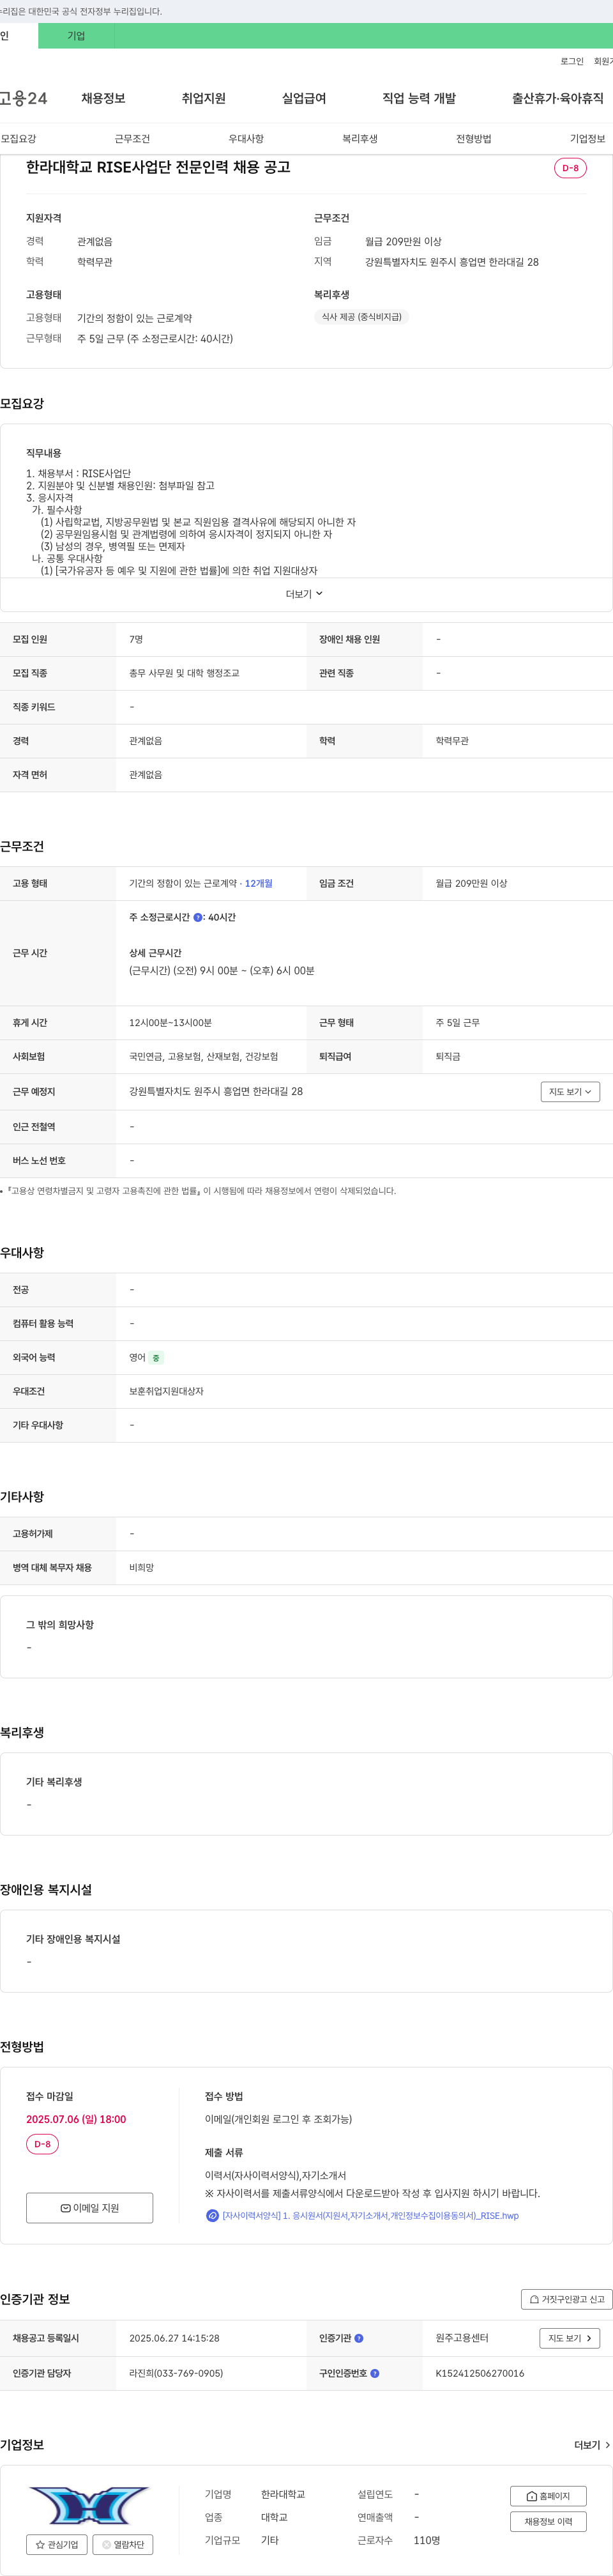Image resolution: width=613 pixels, height=2576 pixels.
Task: Click the 주 소정근로시간 help icon
Action: 198,917
